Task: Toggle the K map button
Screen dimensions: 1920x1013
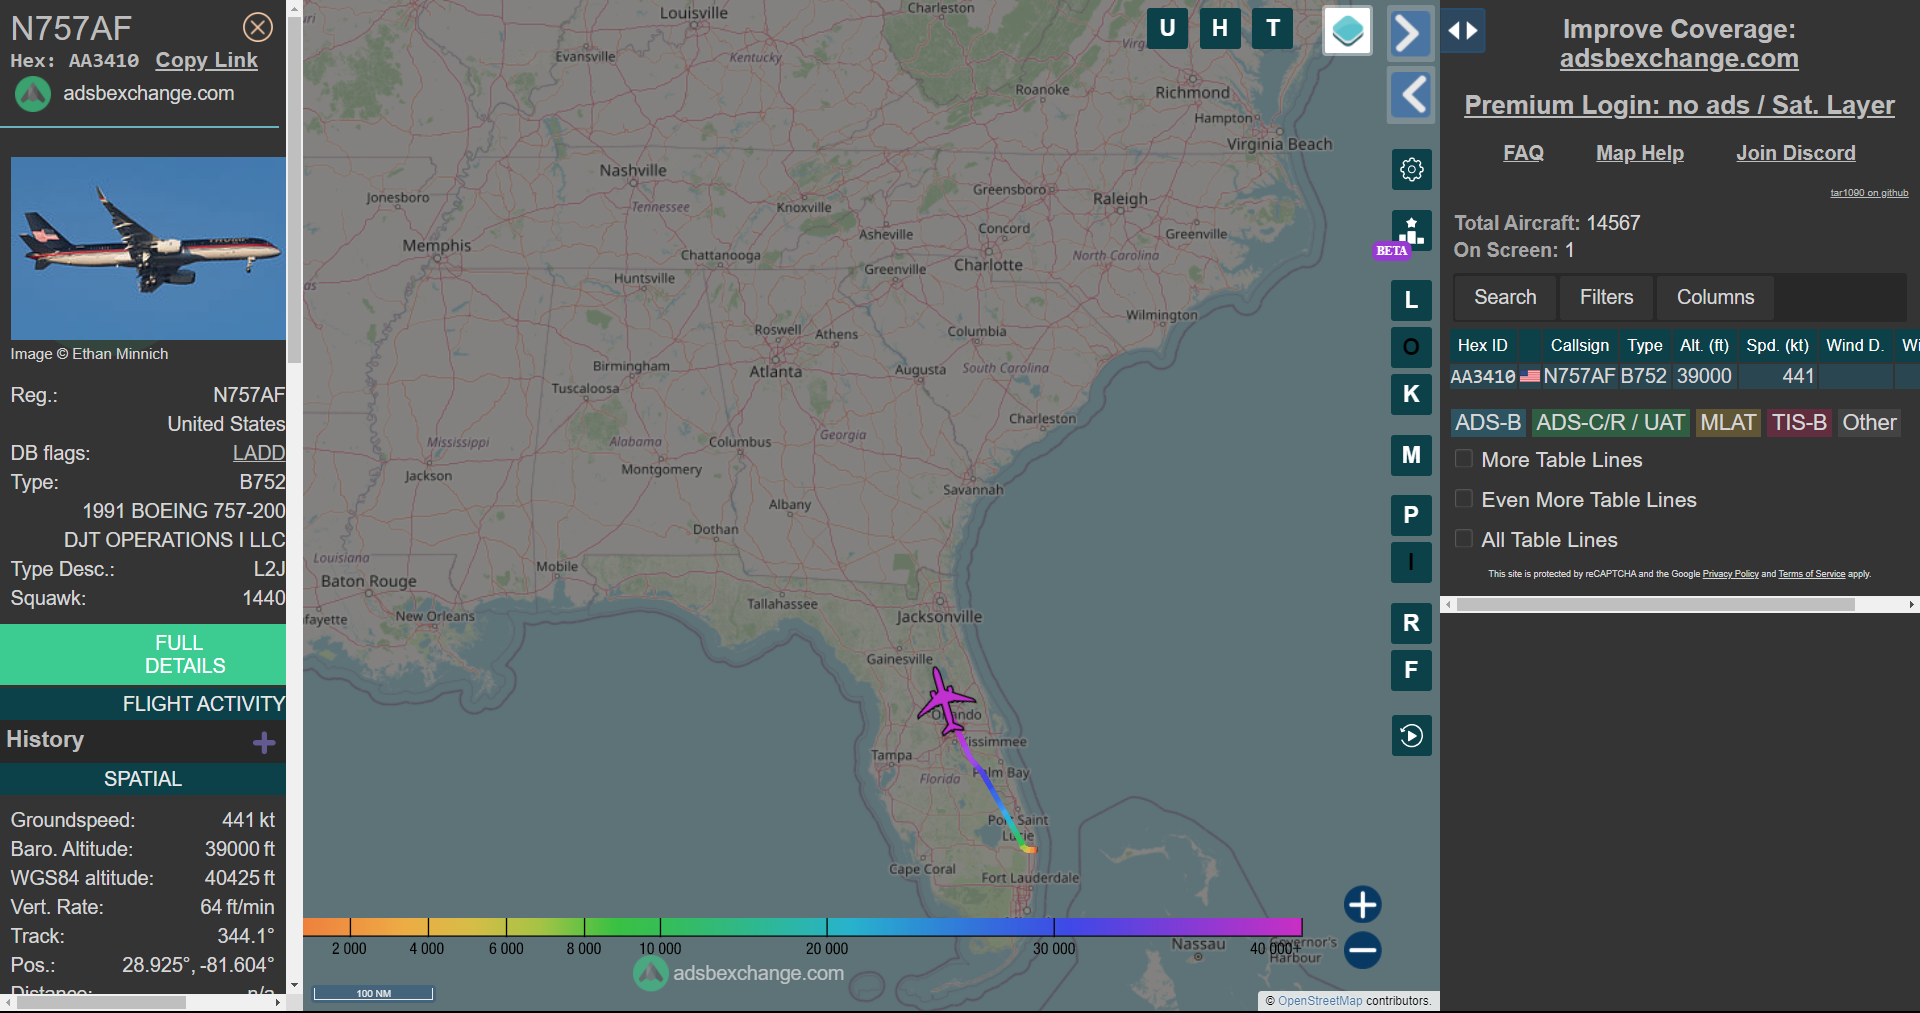Action: tap(1411, 394)
